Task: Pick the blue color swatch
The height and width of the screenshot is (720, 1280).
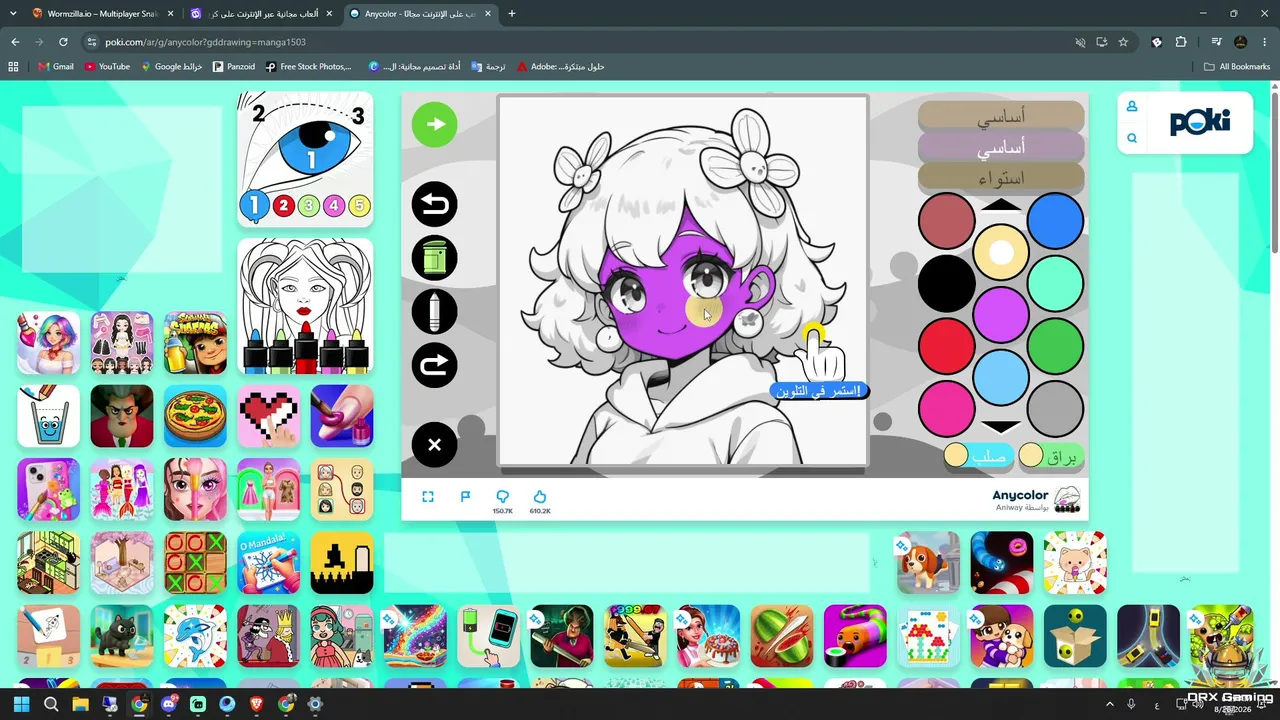Action: coord(1055,221)
